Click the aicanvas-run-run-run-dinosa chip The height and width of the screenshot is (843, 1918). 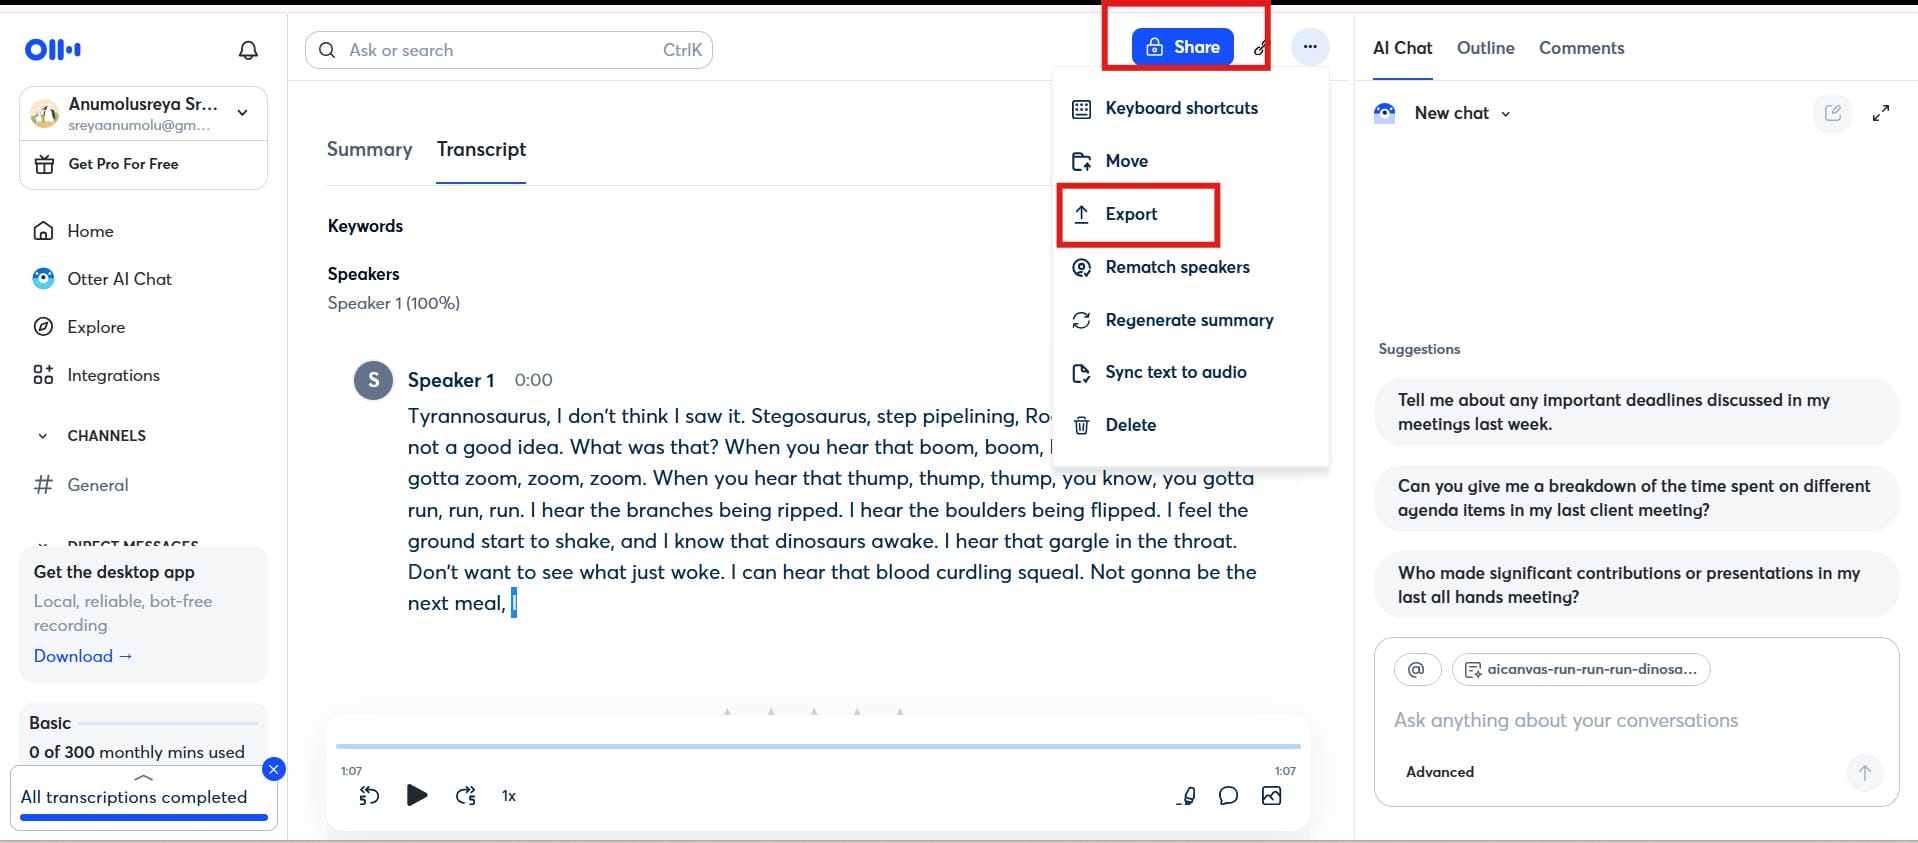1580,669
